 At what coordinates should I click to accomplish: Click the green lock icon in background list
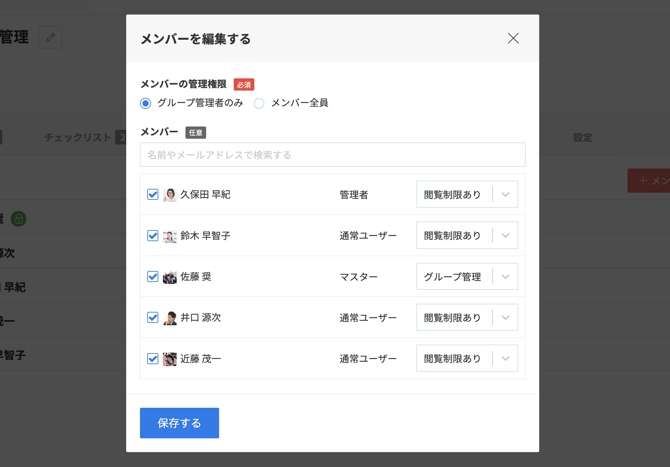18,219
